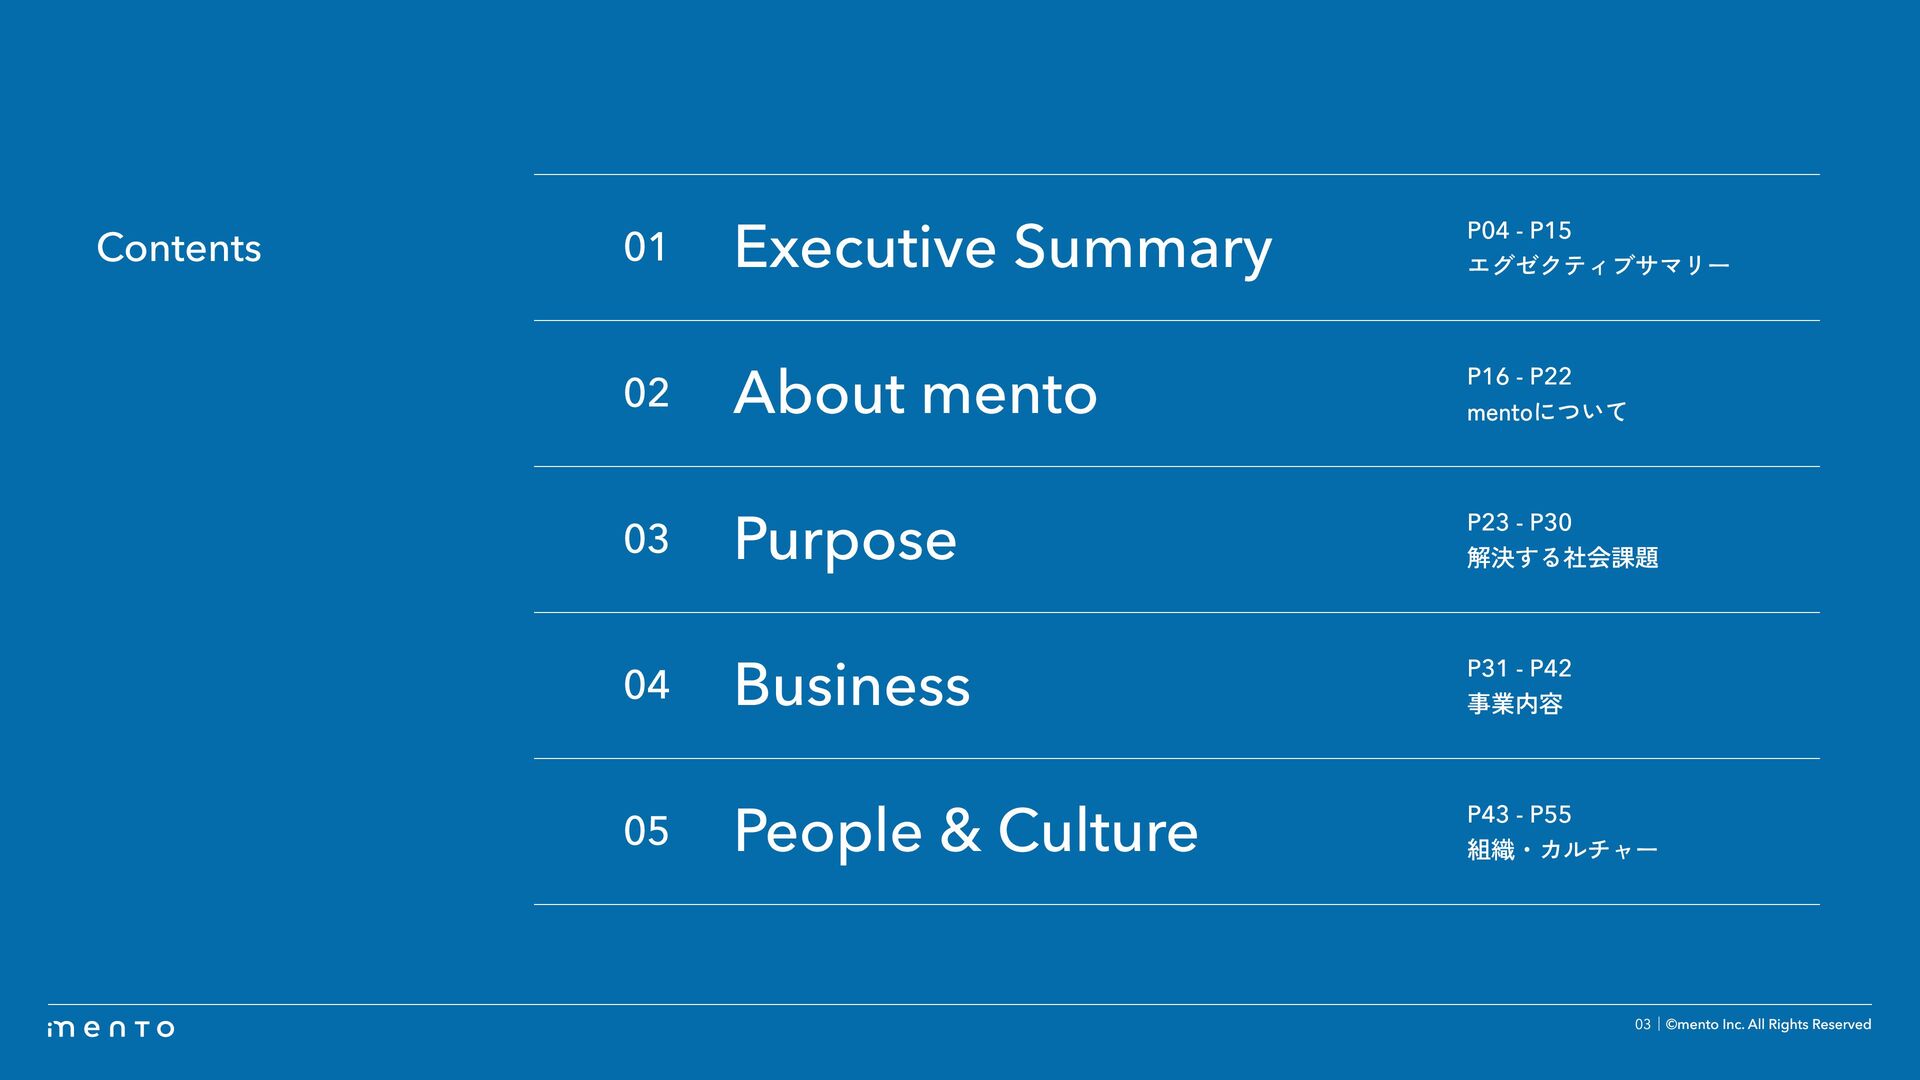Click the ©mento Inc. copyright notice
This screenshot has width=1920, height=1080.
[x=1768, y=1025]
